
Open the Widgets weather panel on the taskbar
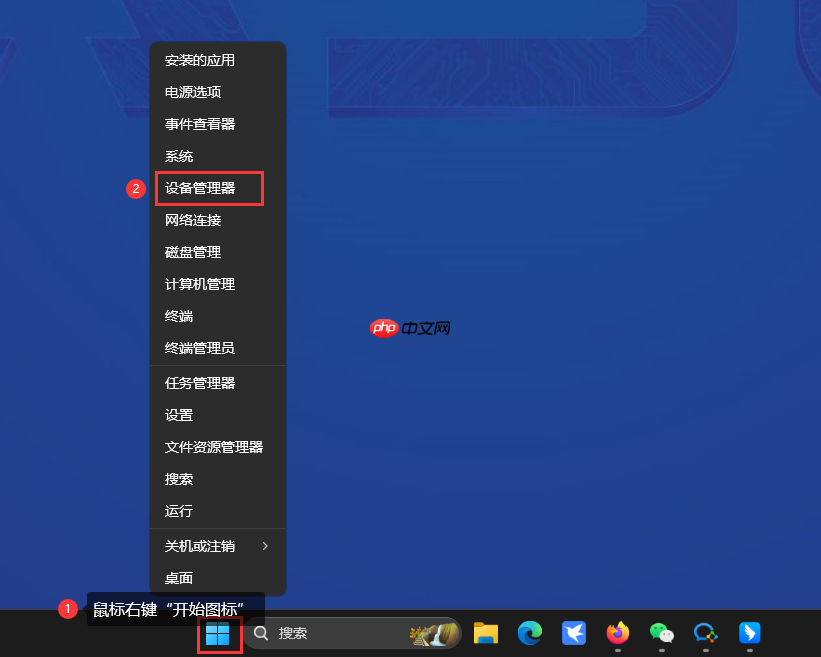coord(433,634)
